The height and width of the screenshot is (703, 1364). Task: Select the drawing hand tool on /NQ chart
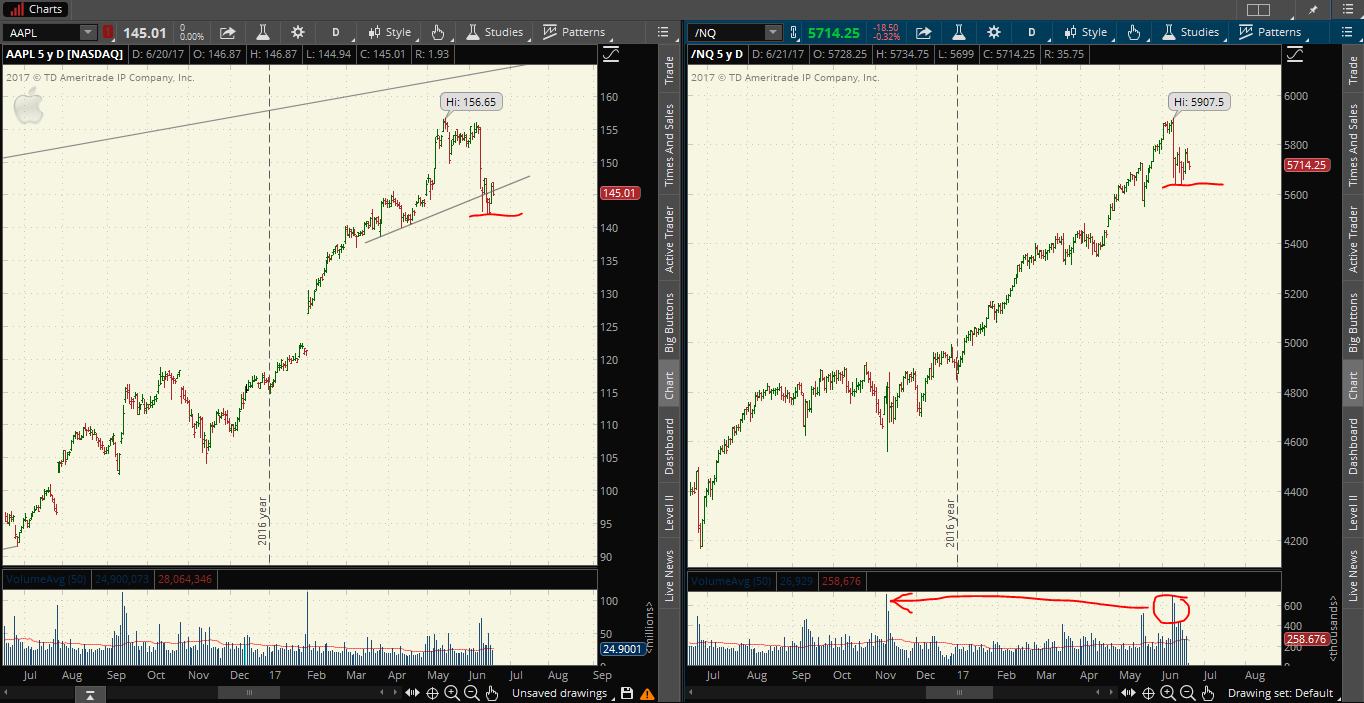click(1133, 32)
